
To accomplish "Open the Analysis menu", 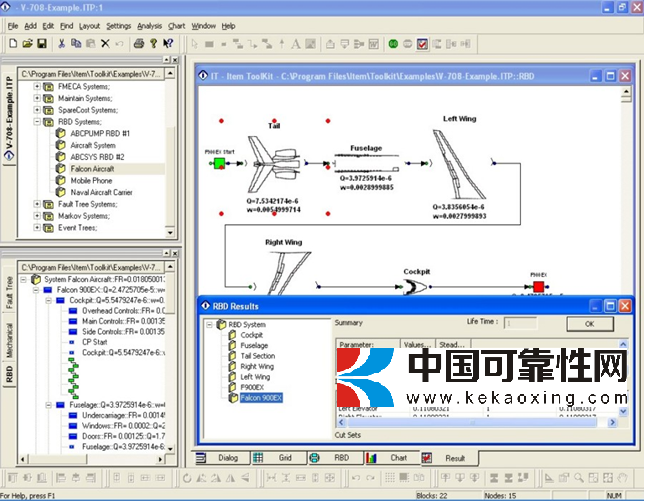I will (149, 25).
